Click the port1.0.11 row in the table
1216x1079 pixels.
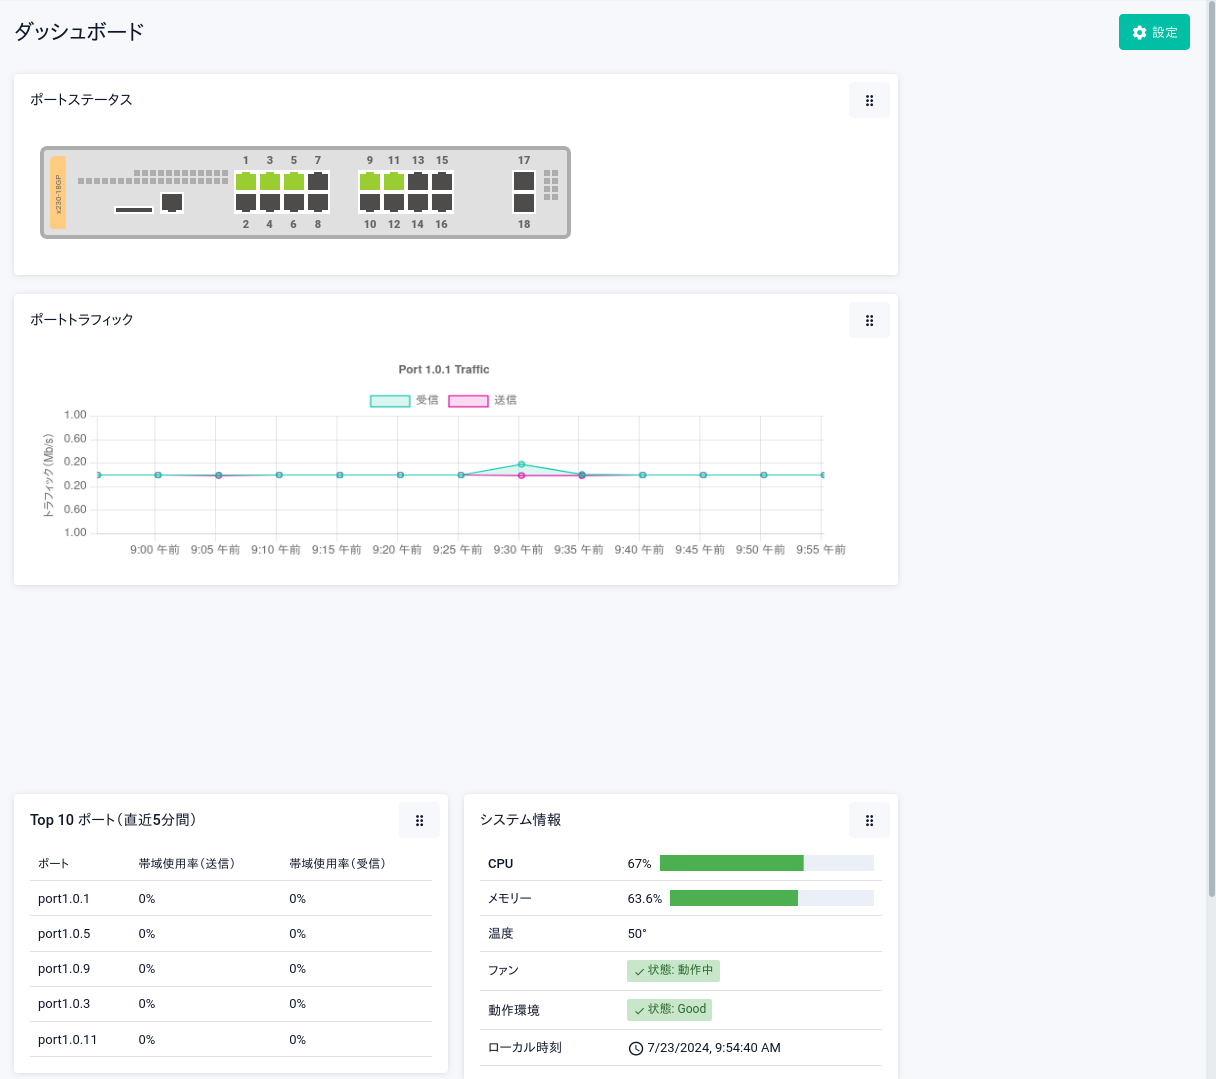68,1039
